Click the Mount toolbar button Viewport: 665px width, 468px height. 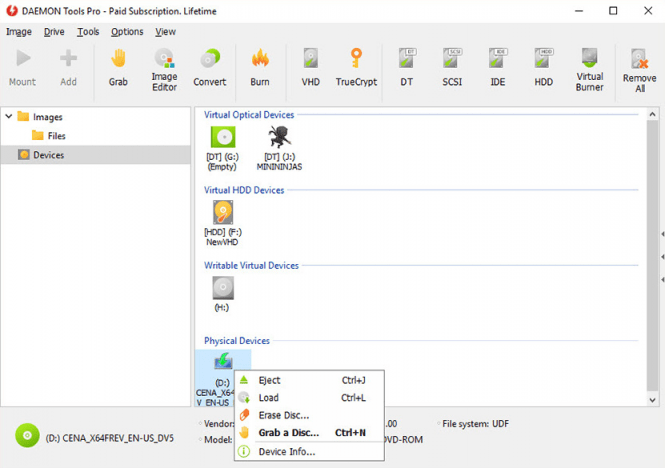[x=22, y=68]
